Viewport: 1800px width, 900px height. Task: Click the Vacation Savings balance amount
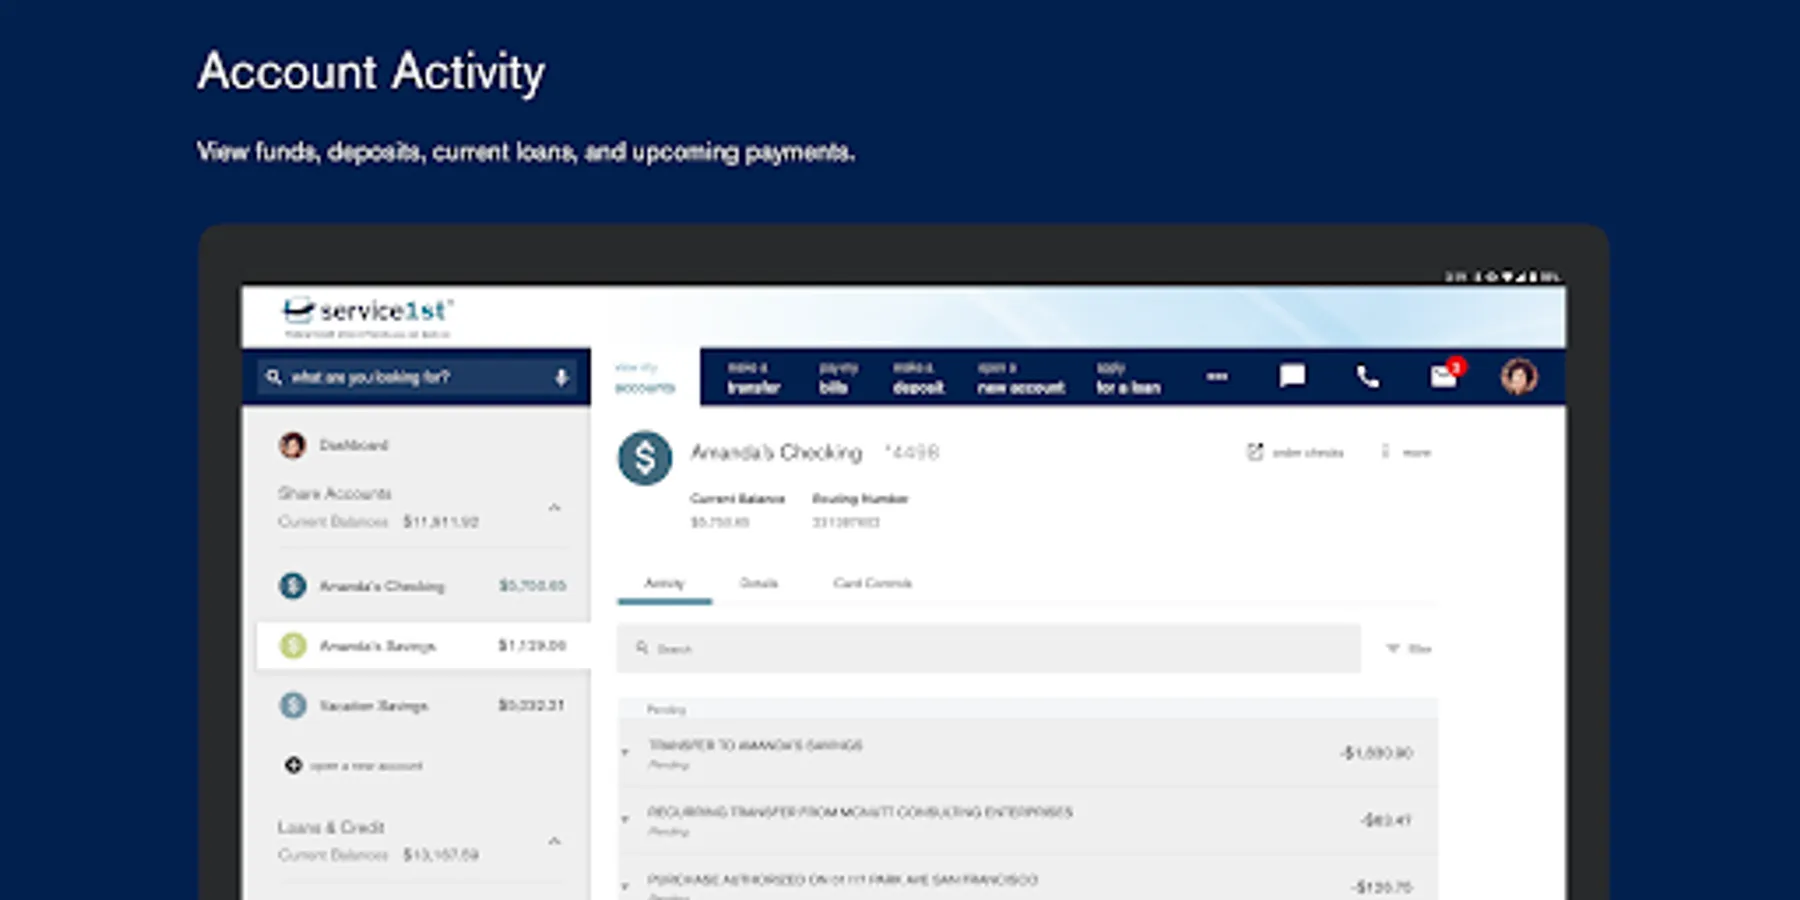pos(532,705)
